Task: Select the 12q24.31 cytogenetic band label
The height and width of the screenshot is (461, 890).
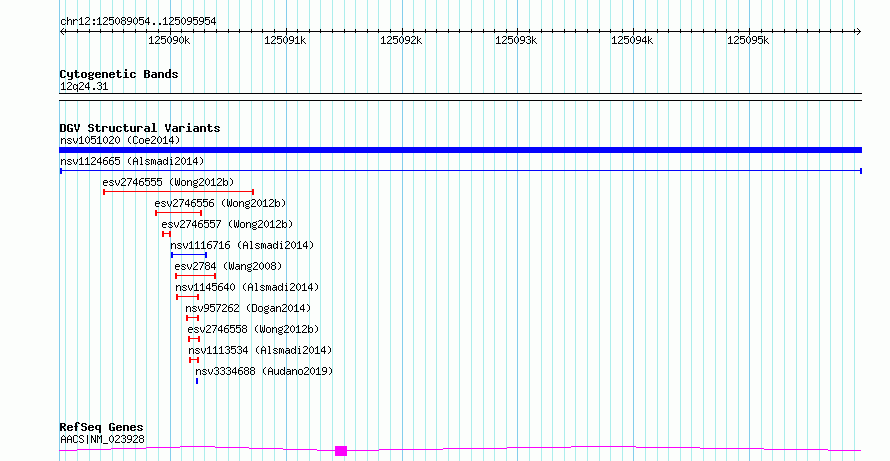Action: coord(84,87)
